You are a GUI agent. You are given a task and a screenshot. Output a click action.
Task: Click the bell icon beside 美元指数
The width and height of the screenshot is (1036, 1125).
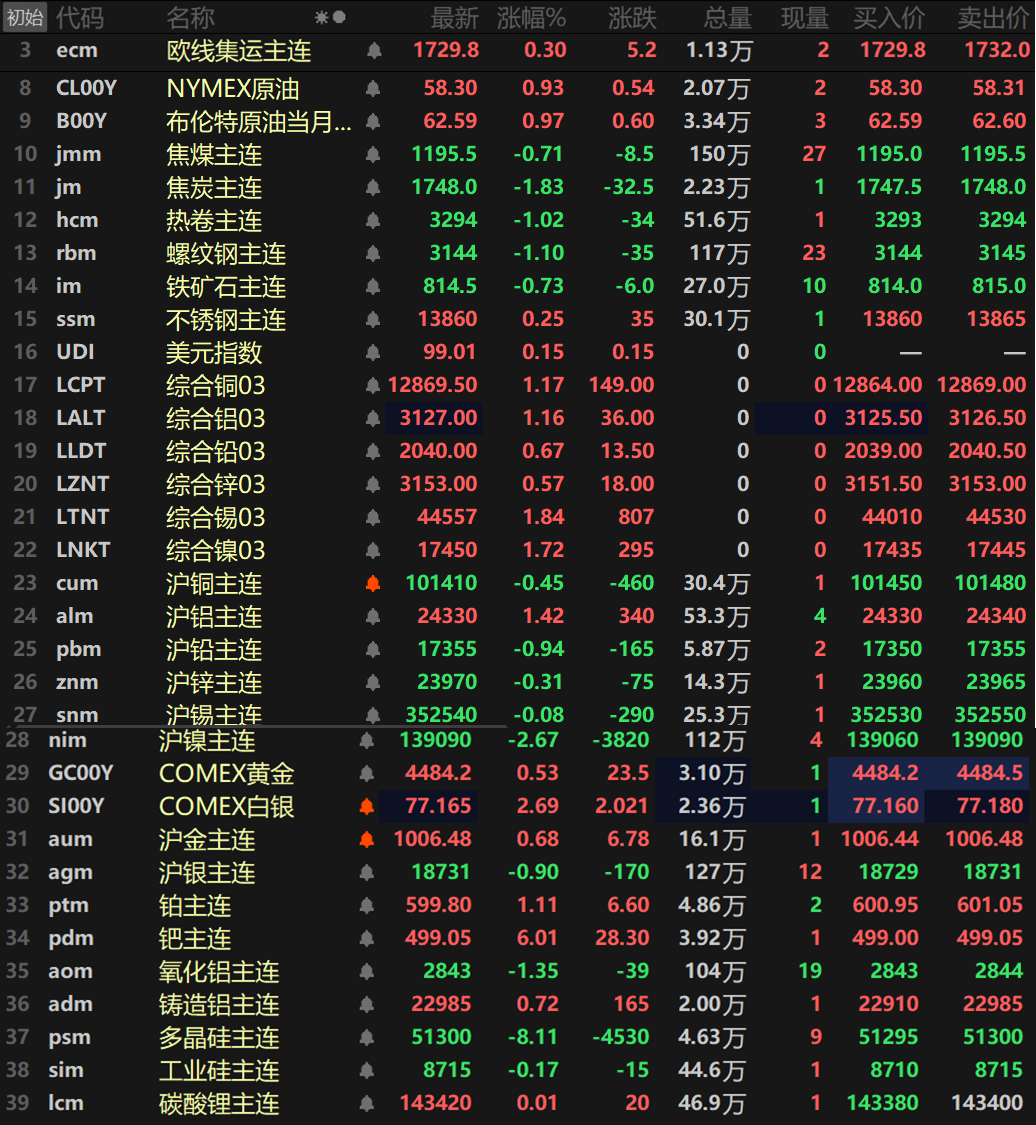(x=373, y=353)
